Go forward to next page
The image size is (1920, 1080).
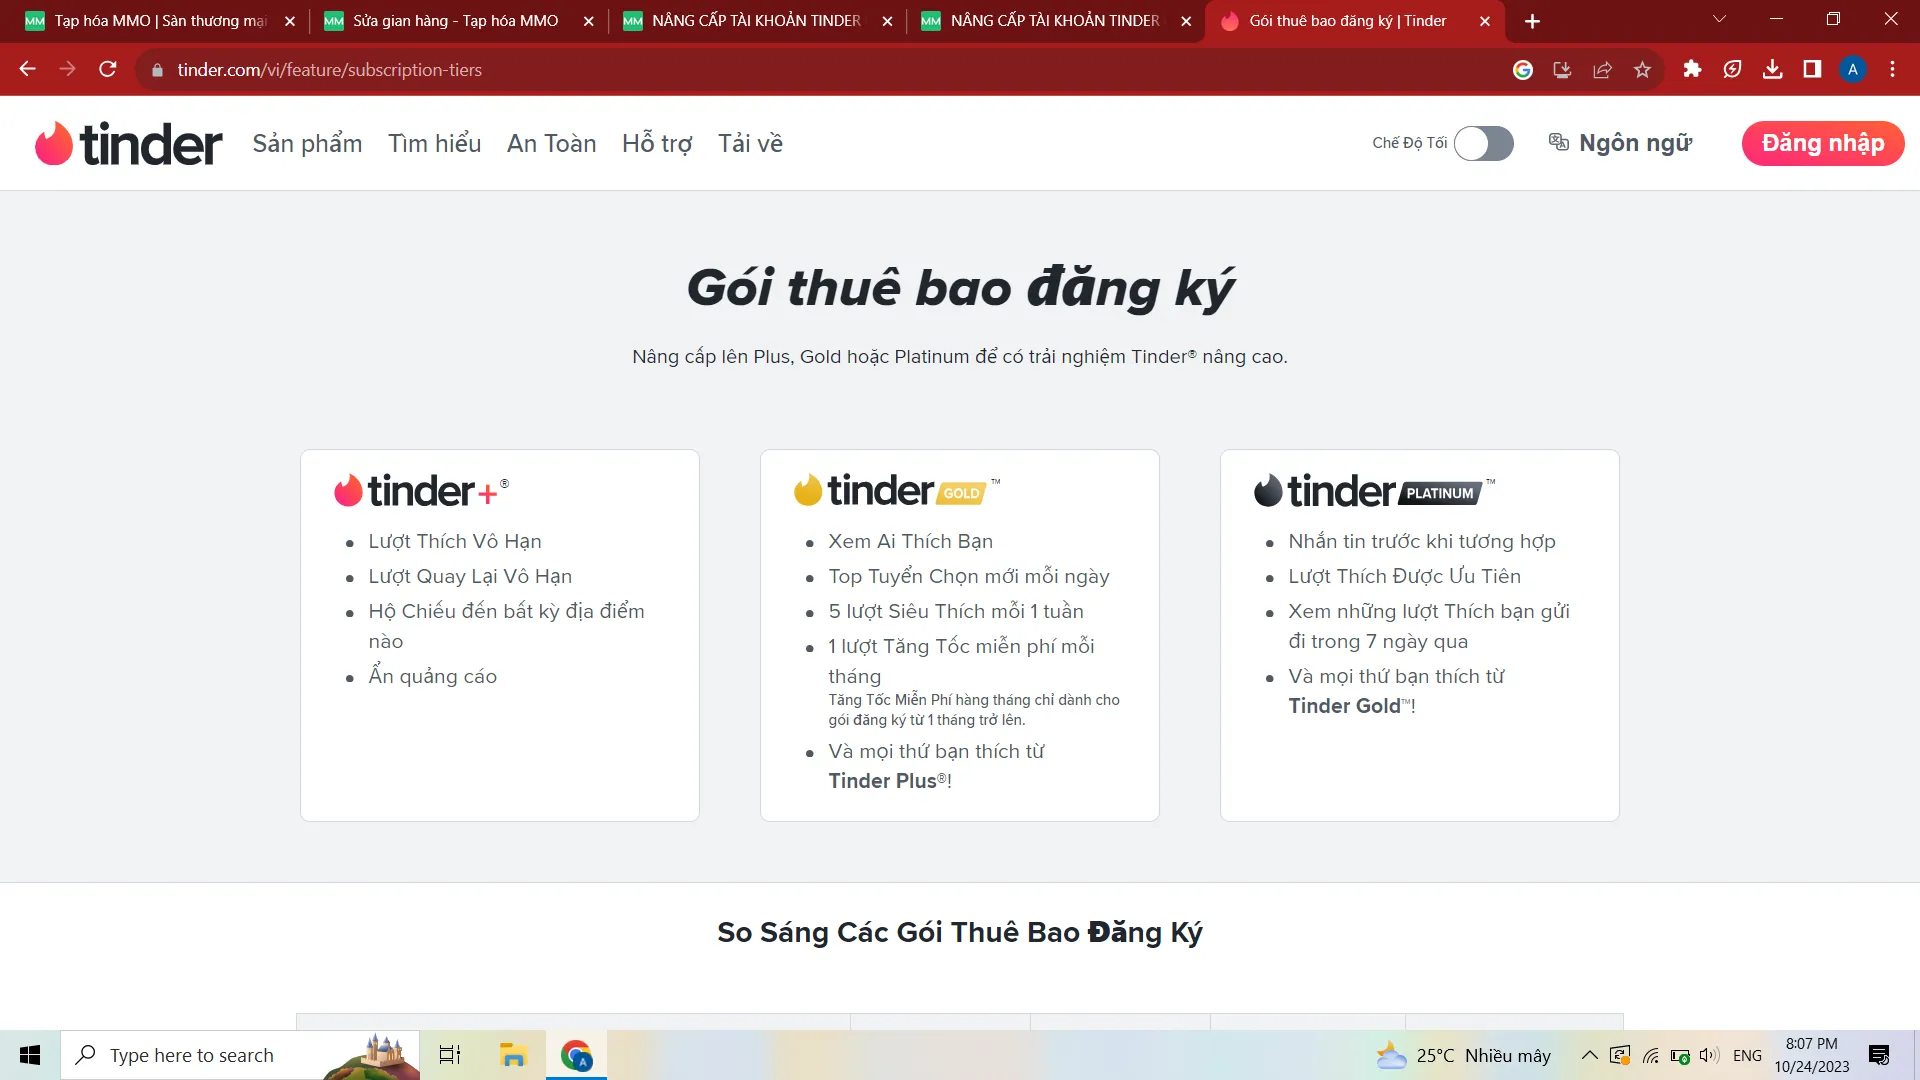click(68, 69)
